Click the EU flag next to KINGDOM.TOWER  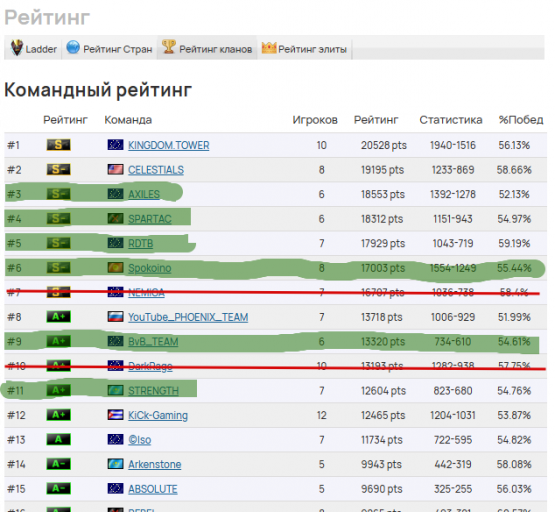115,145
